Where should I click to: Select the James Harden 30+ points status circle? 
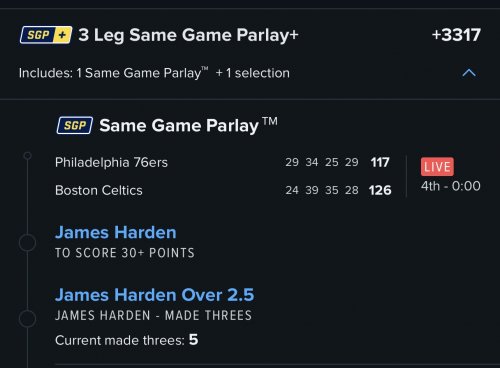pos(27,243)
